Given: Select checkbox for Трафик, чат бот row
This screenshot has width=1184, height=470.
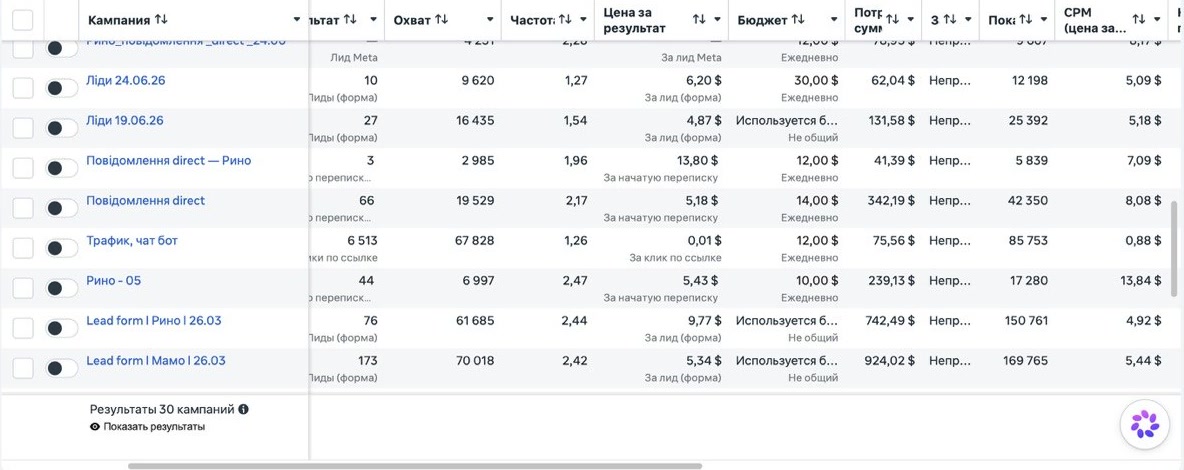Looking at the screenshot, I should [x=23, y=248].
